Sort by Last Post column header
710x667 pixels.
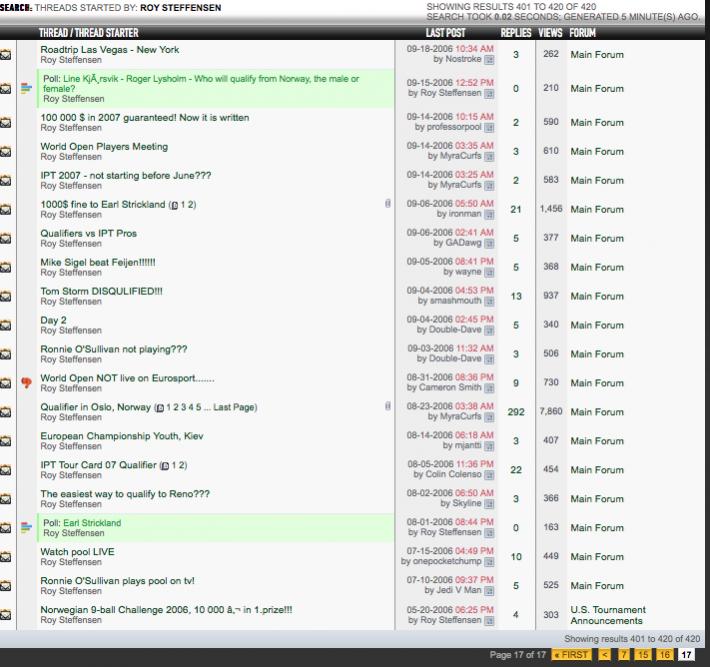(446, 33)
